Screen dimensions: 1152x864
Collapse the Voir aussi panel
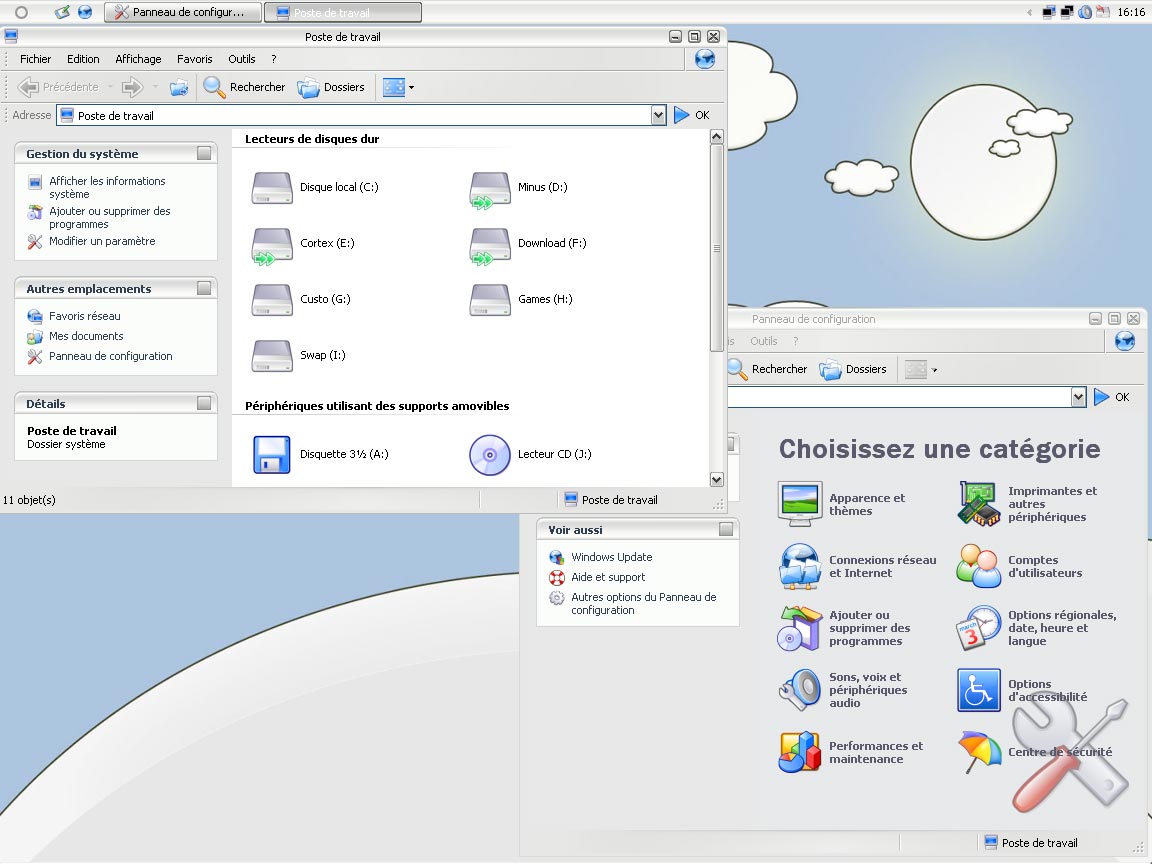tap(726, 529)
